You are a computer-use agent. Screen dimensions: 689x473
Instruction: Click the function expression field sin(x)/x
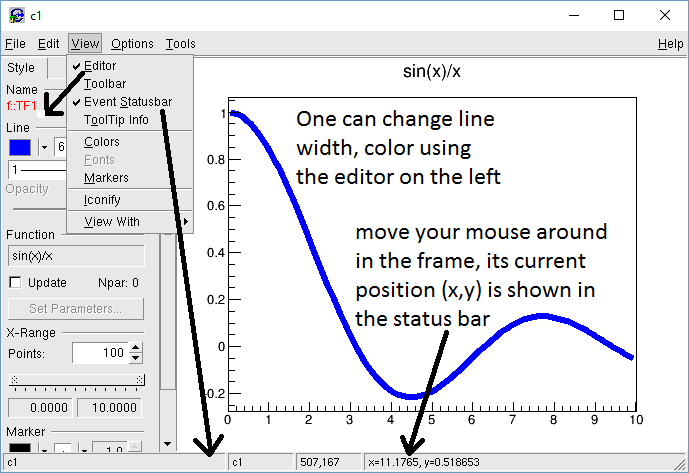pos(76,256)
